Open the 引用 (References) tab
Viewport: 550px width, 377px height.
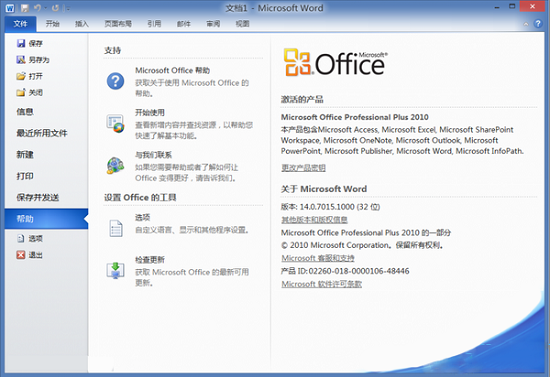tap(154, 23)
